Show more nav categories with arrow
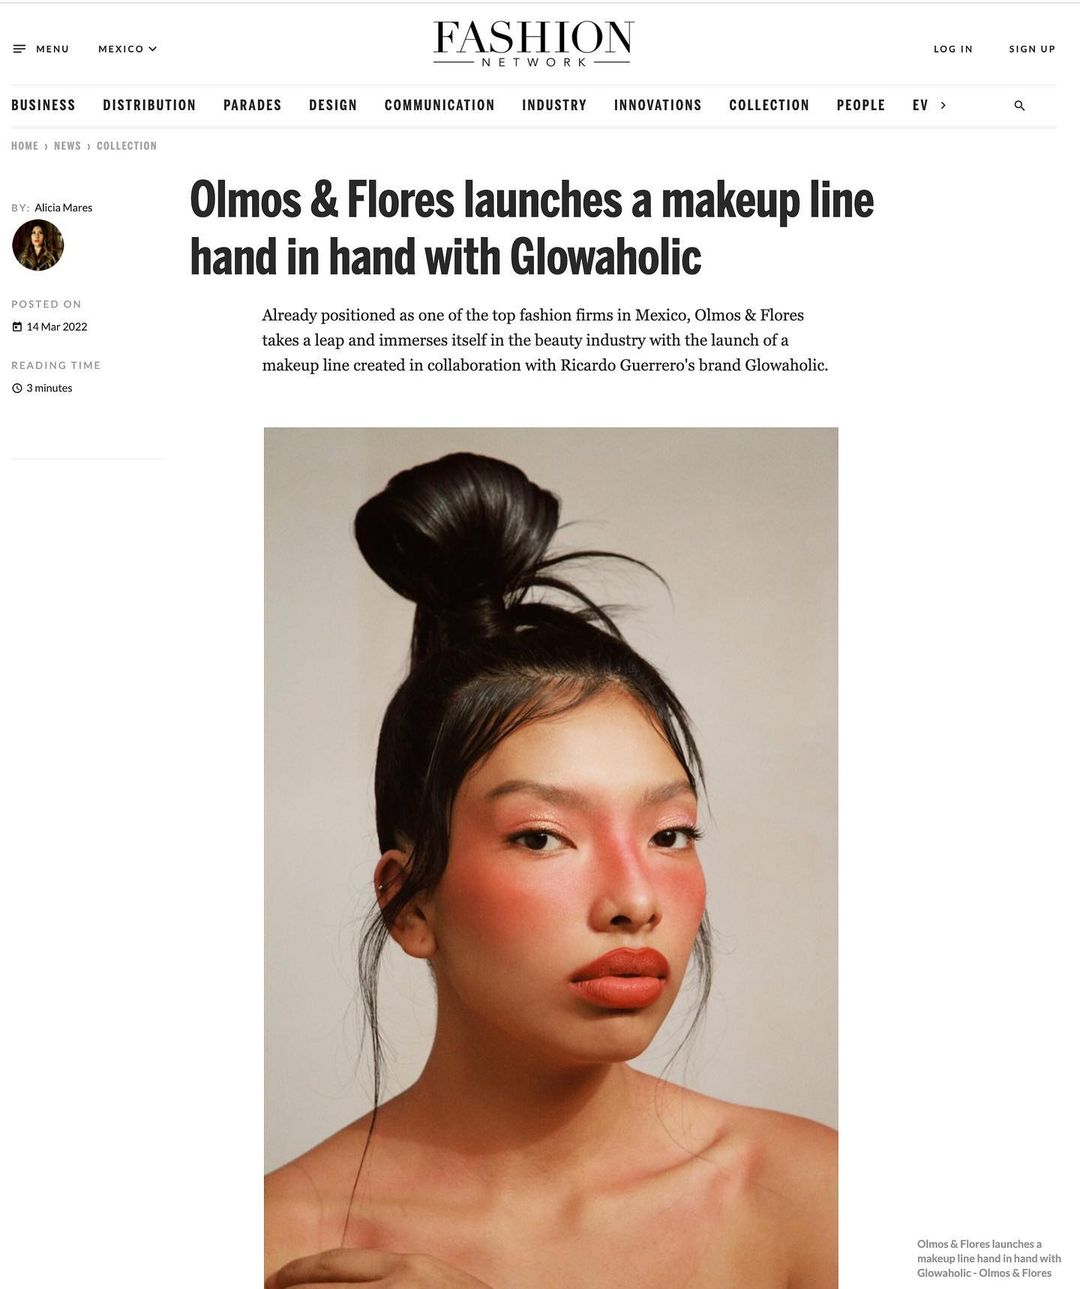The image size is (1080, 1289). point(943,105)
